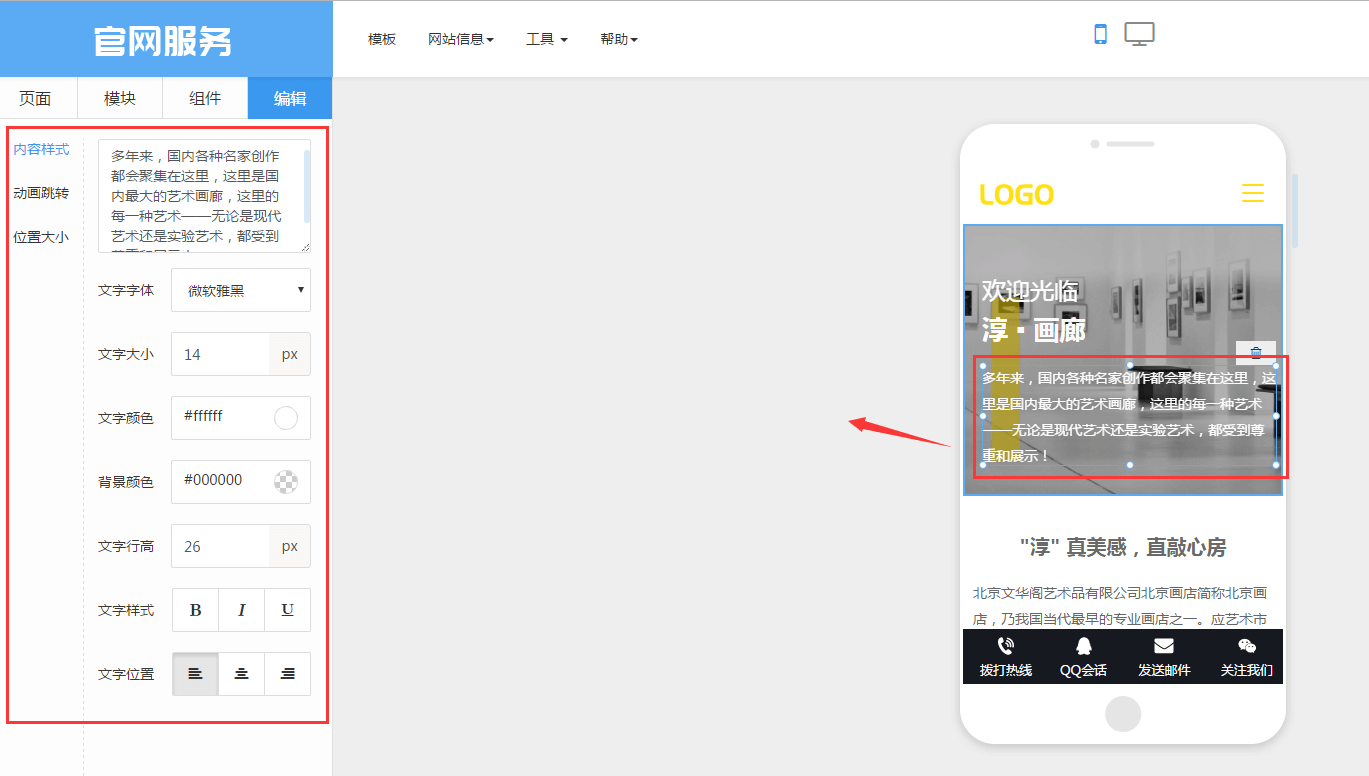This screenshot has width=1369, height=776.
Task: Switch to mobile phone preview icon
Action: (1100, 34)
